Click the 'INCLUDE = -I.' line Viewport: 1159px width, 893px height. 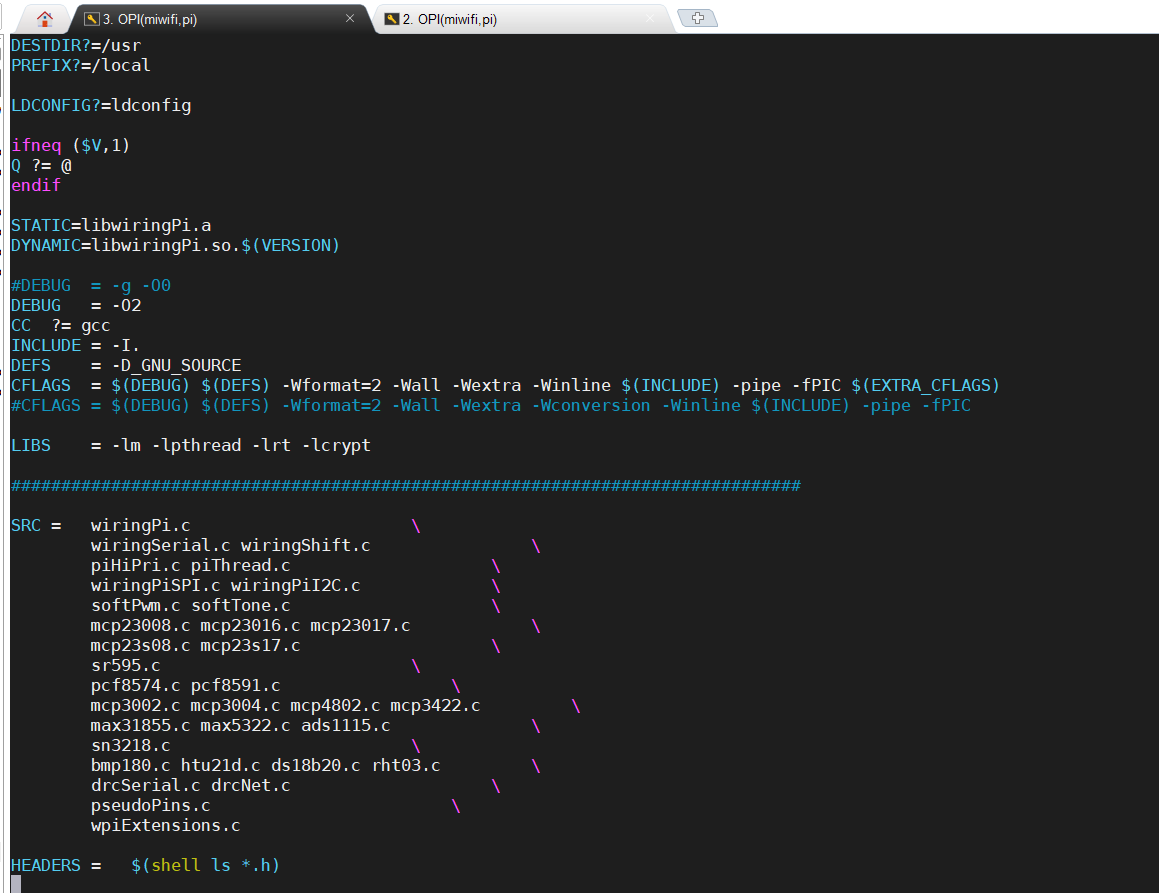[x=75, y=344]
